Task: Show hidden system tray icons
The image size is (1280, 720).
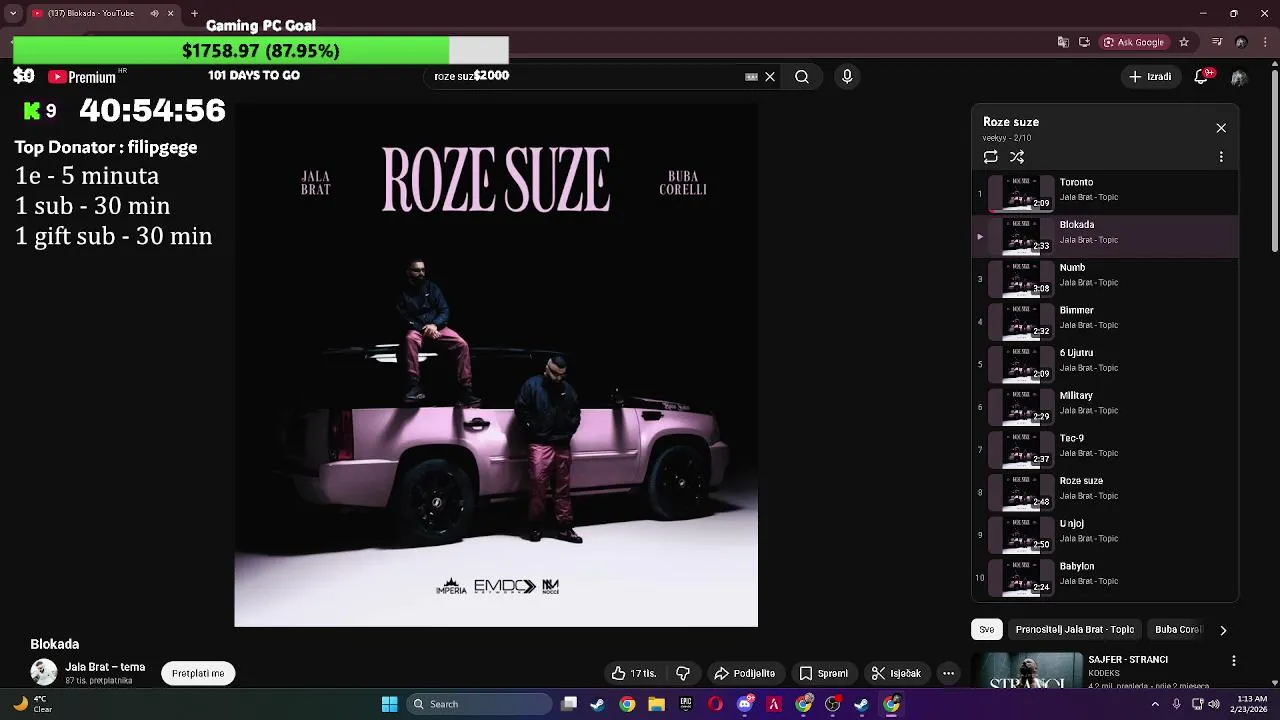Action: coord(1156,704)
